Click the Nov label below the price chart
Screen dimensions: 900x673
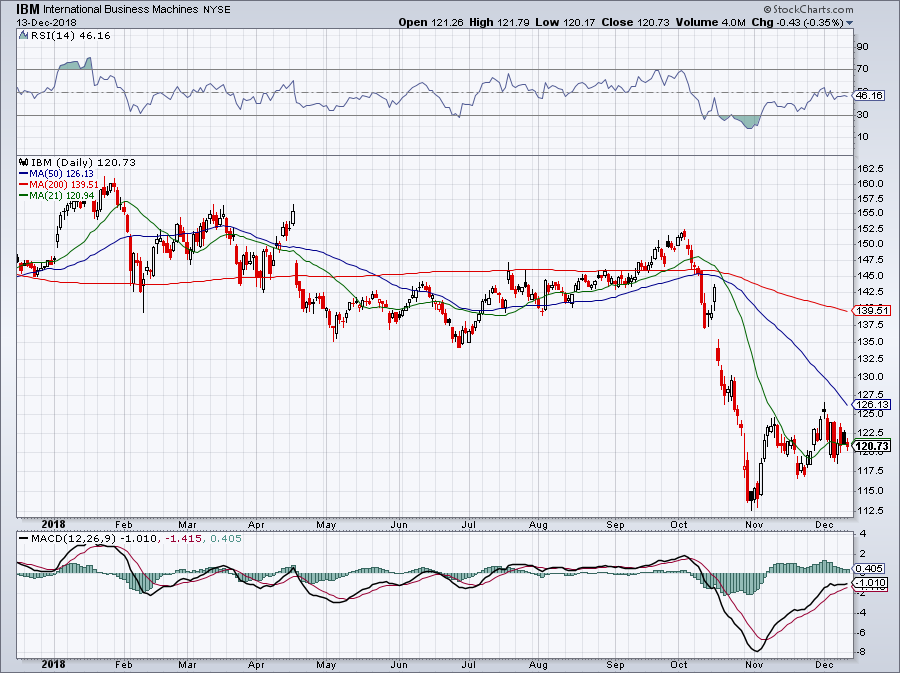(754, 524)
